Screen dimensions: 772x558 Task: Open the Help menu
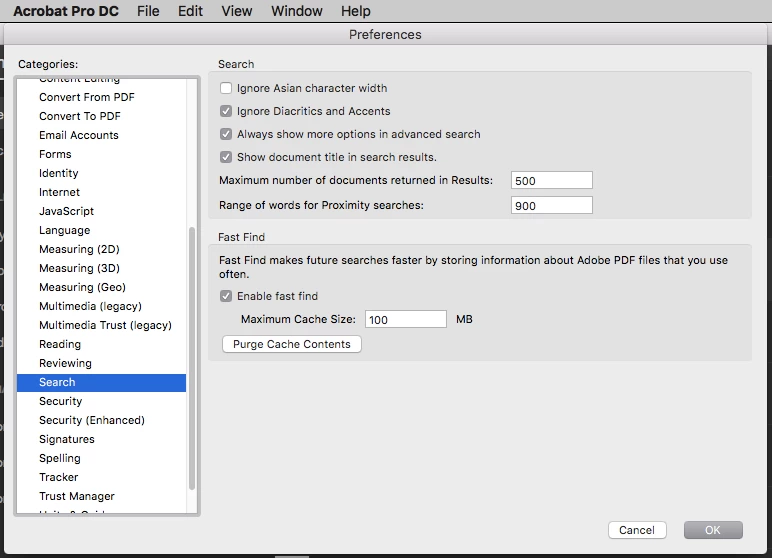tap(356, 11)
